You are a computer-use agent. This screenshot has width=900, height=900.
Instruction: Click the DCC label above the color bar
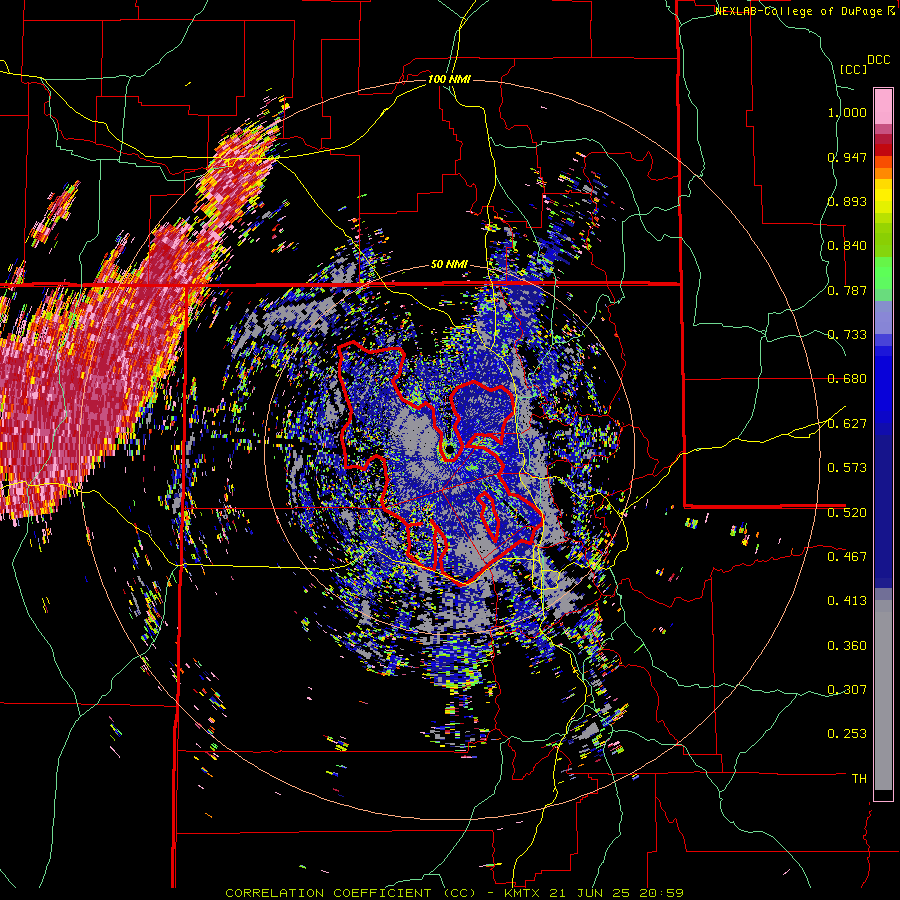[x=878, y=60]
